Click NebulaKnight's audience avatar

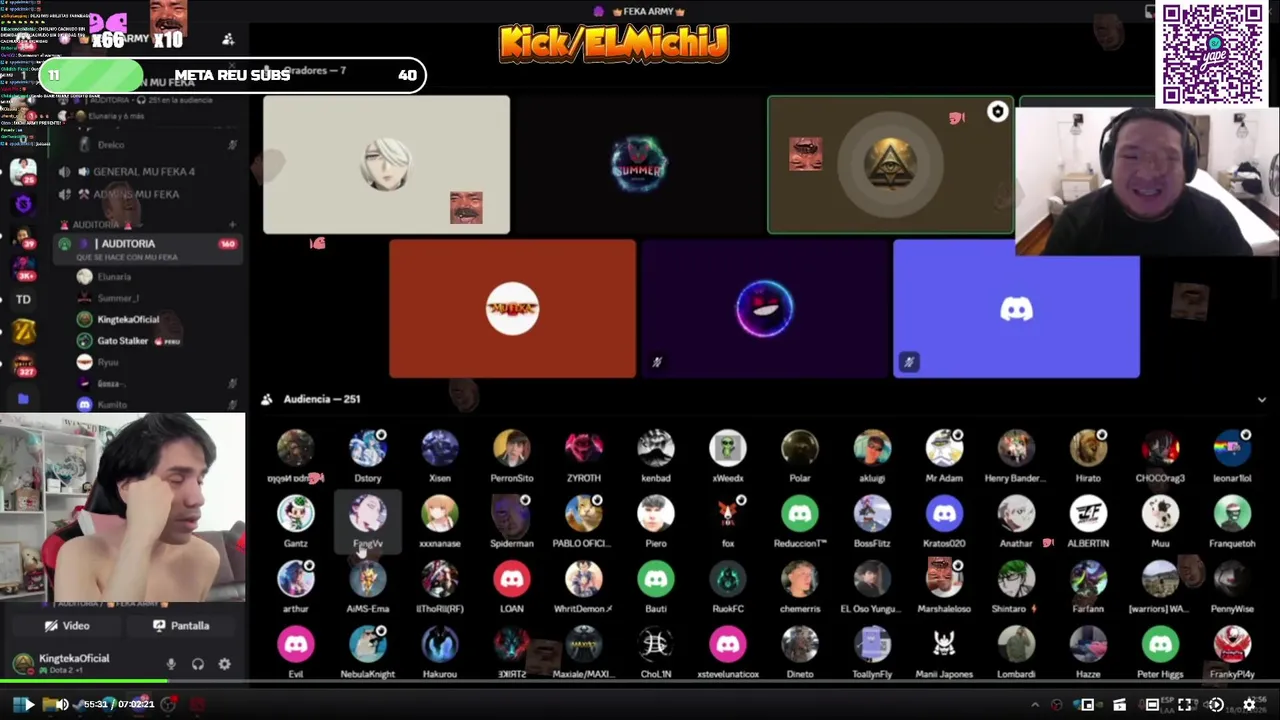click(367, 644)
